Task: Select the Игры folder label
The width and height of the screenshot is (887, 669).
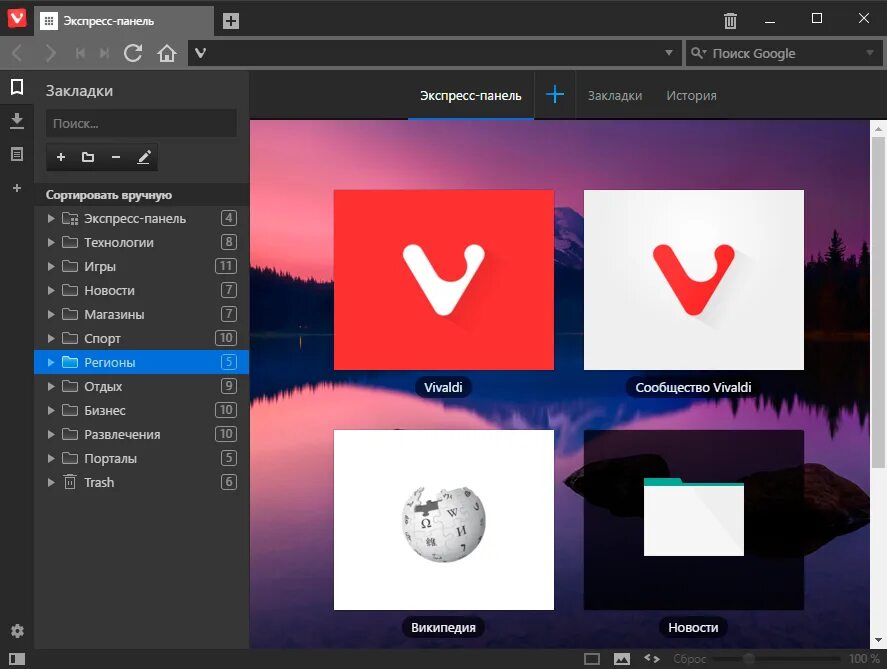Action: coord(100,266)
